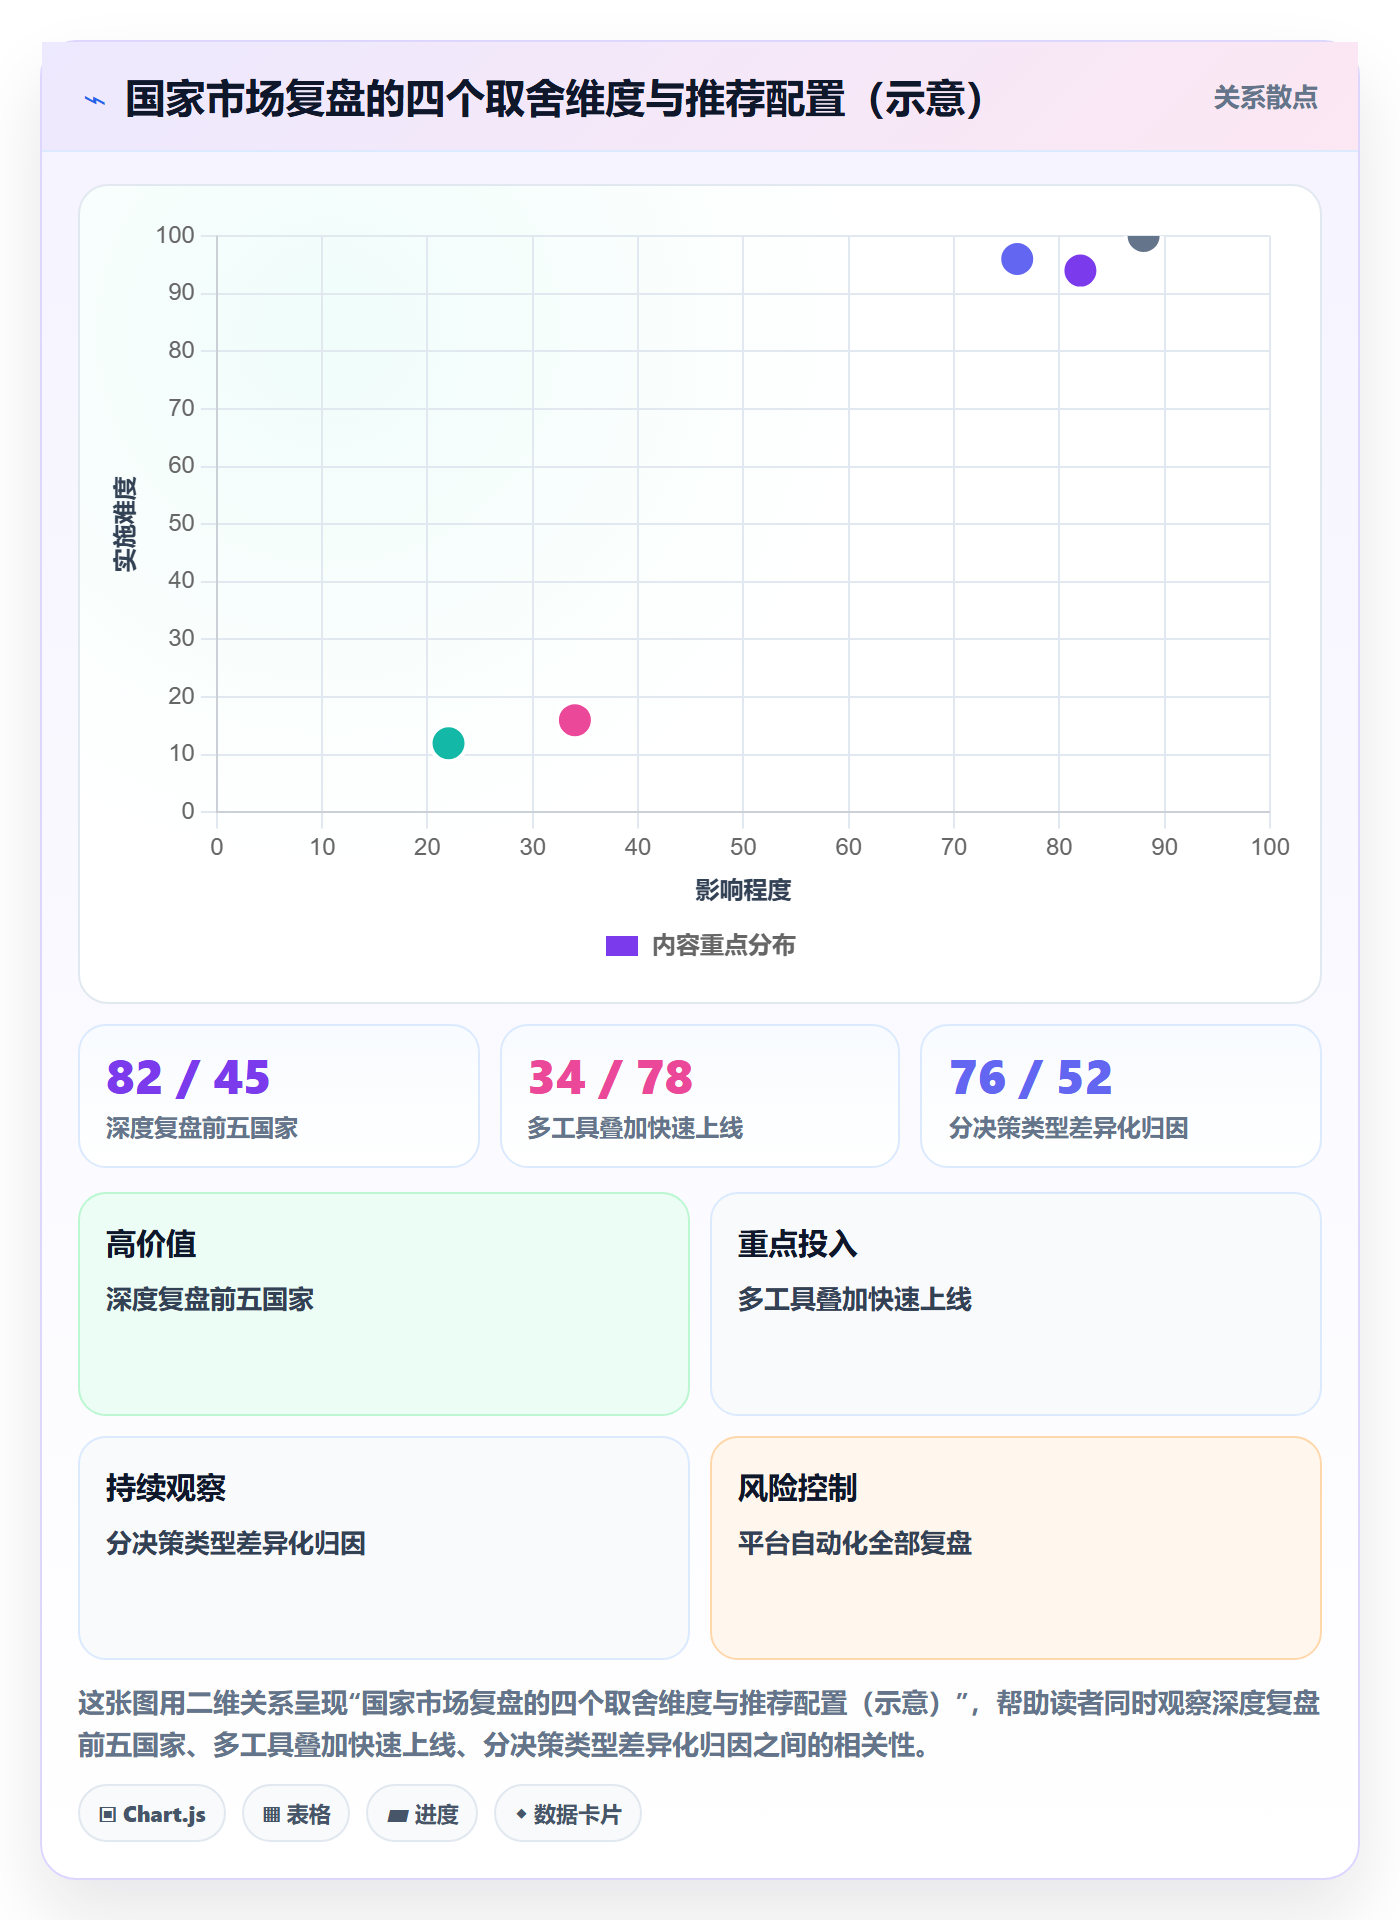Viewport: 1400px width, 1920px height.
Task: Click the 表格 table tag
Action: [x=296, y=1813]
